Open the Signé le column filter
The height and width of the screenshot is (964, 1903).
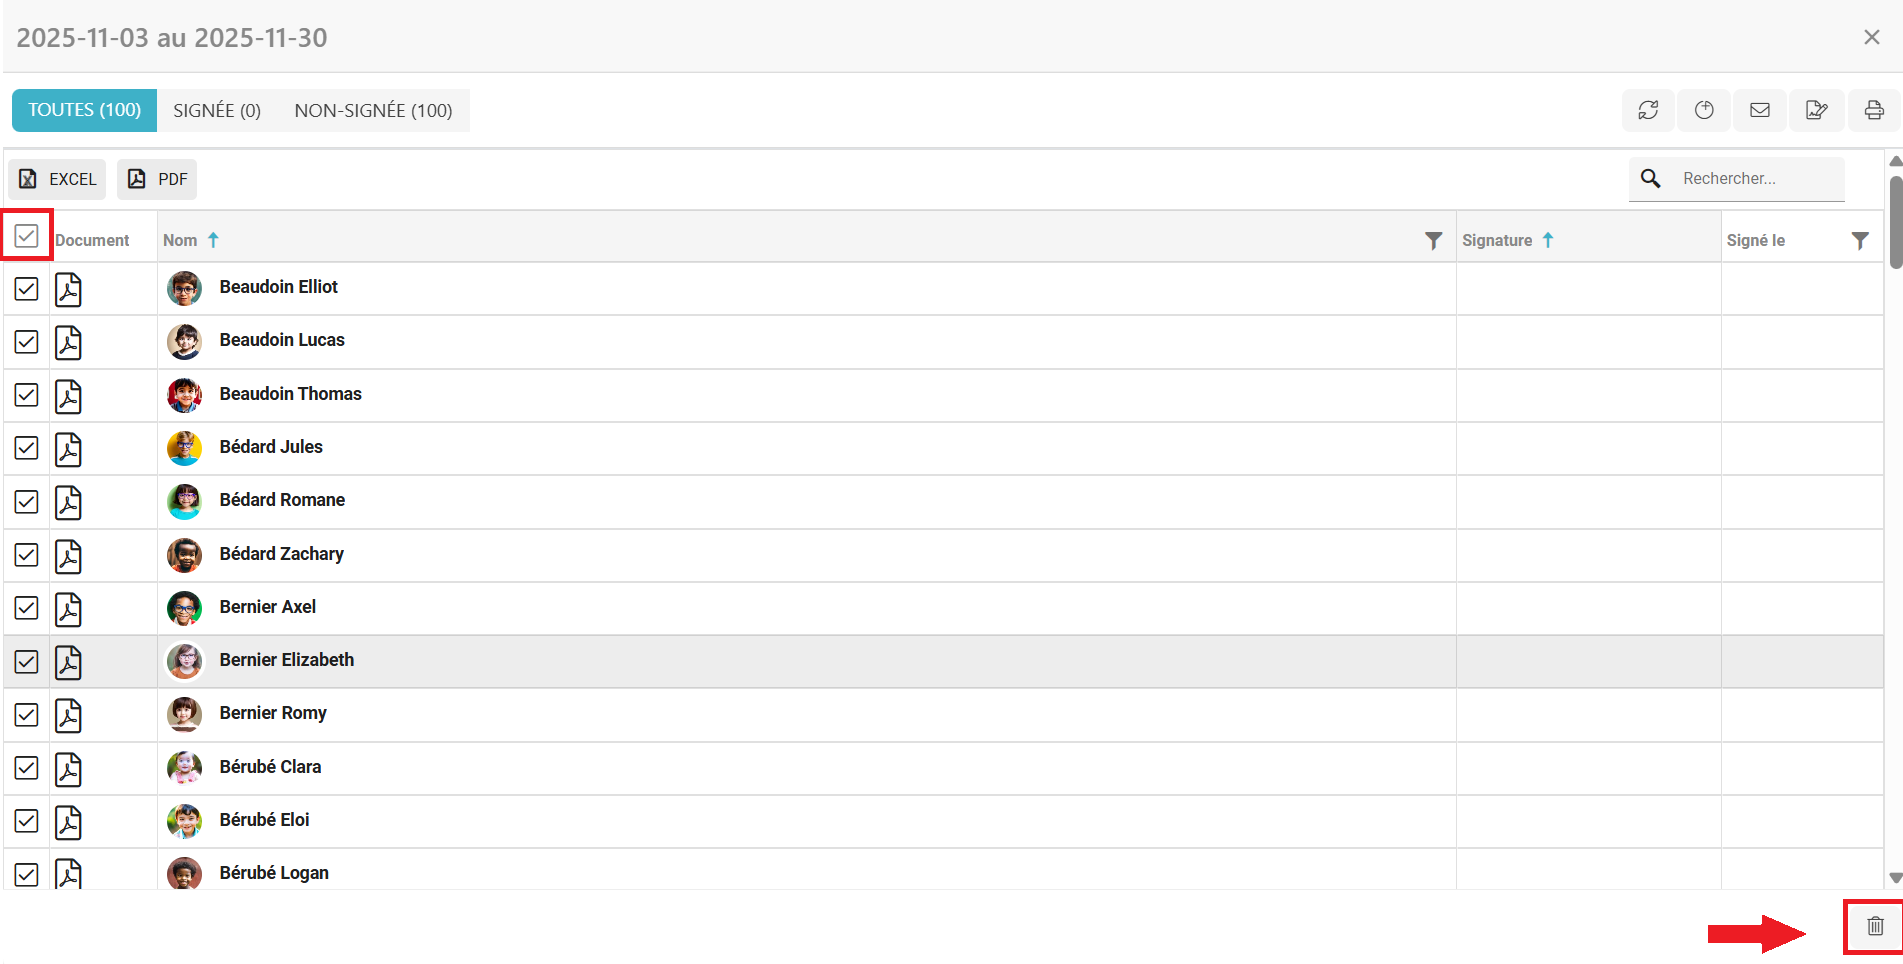1859,240
